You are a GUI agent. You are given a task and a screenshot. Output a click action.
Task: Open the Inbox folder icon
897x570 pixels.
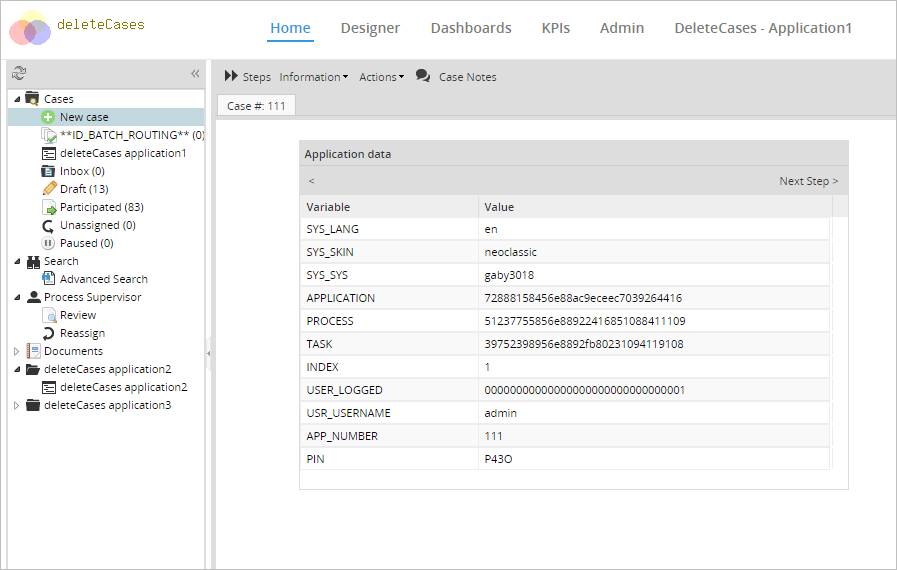click(49, 171)
